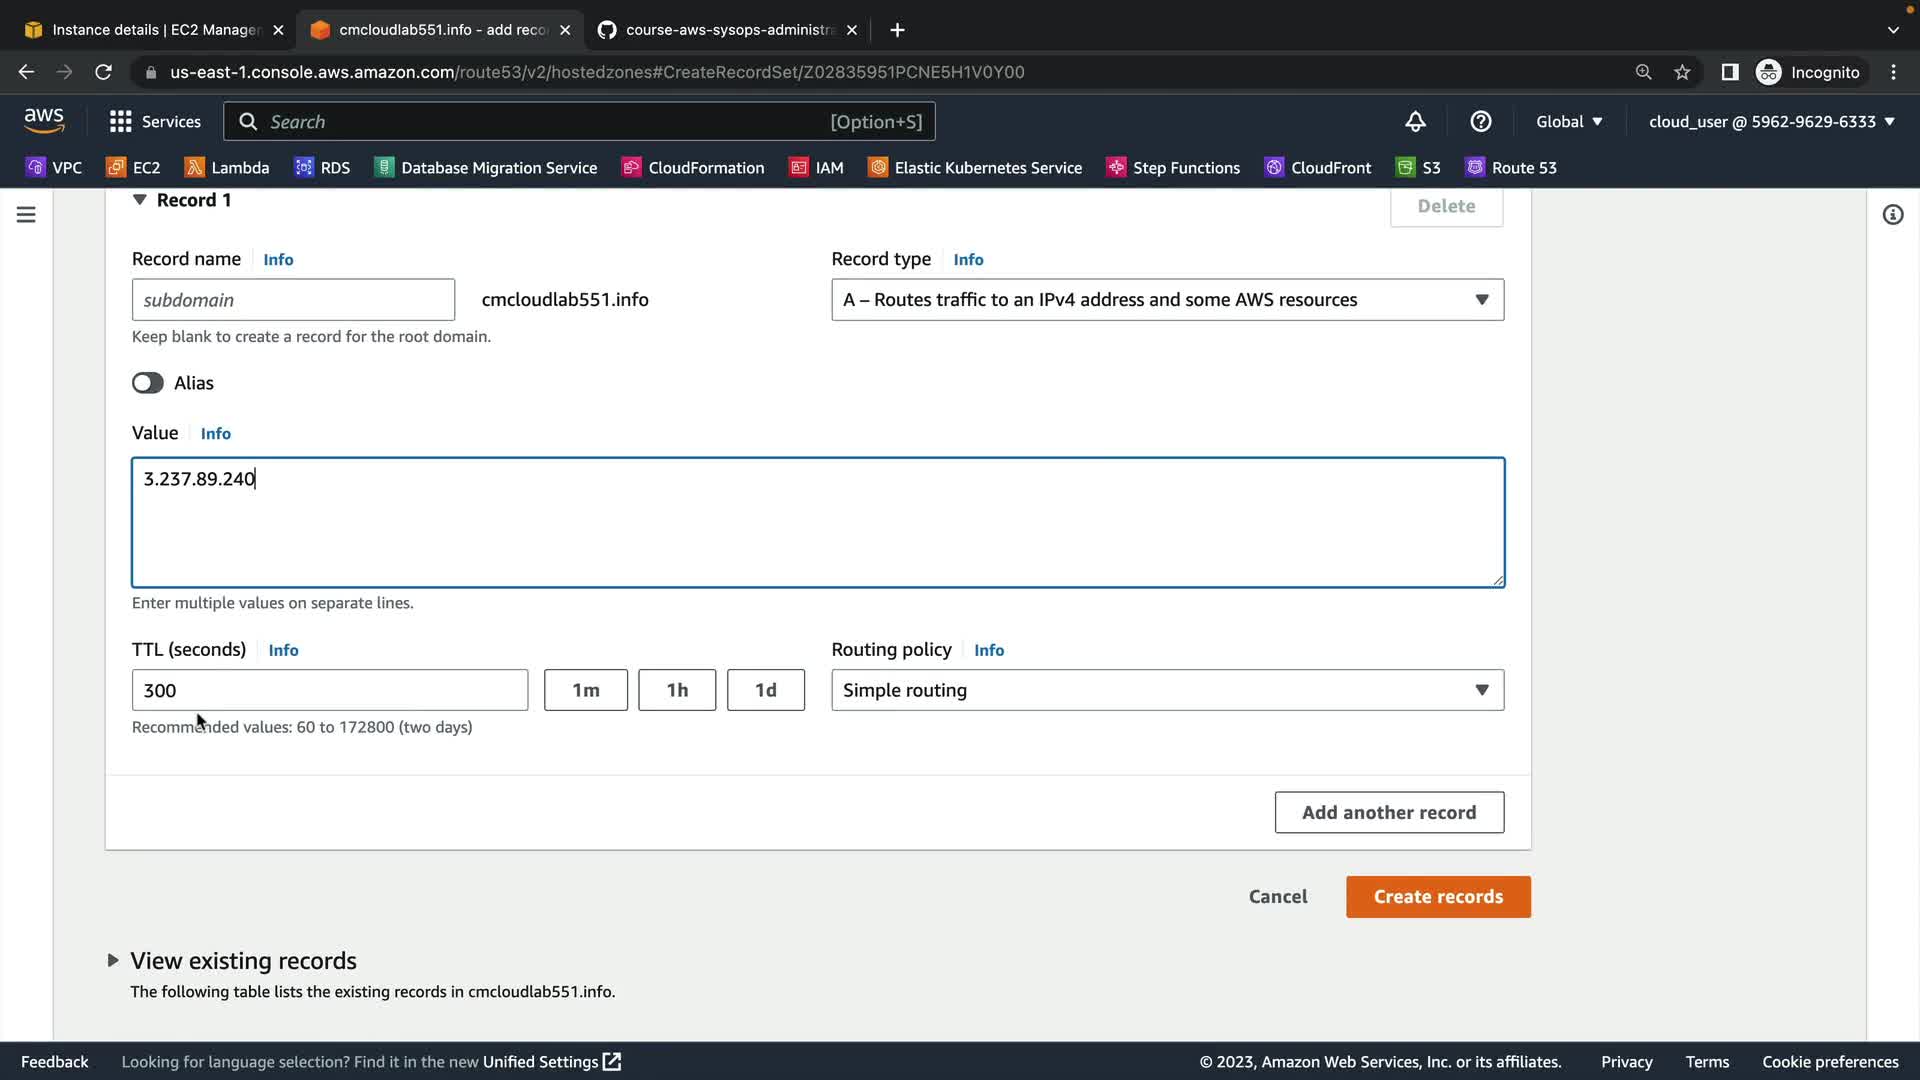Open the Routing policy dropdown

click(1167, 690)
